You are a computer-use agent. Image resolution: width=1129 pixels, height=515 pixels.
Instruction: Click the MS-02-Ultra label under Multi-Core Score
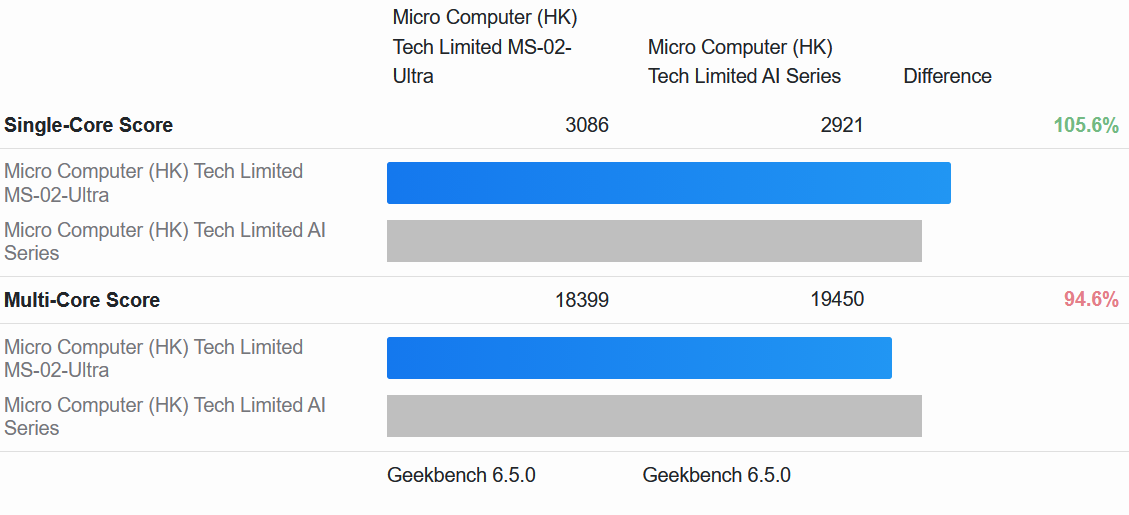(153, 358)
